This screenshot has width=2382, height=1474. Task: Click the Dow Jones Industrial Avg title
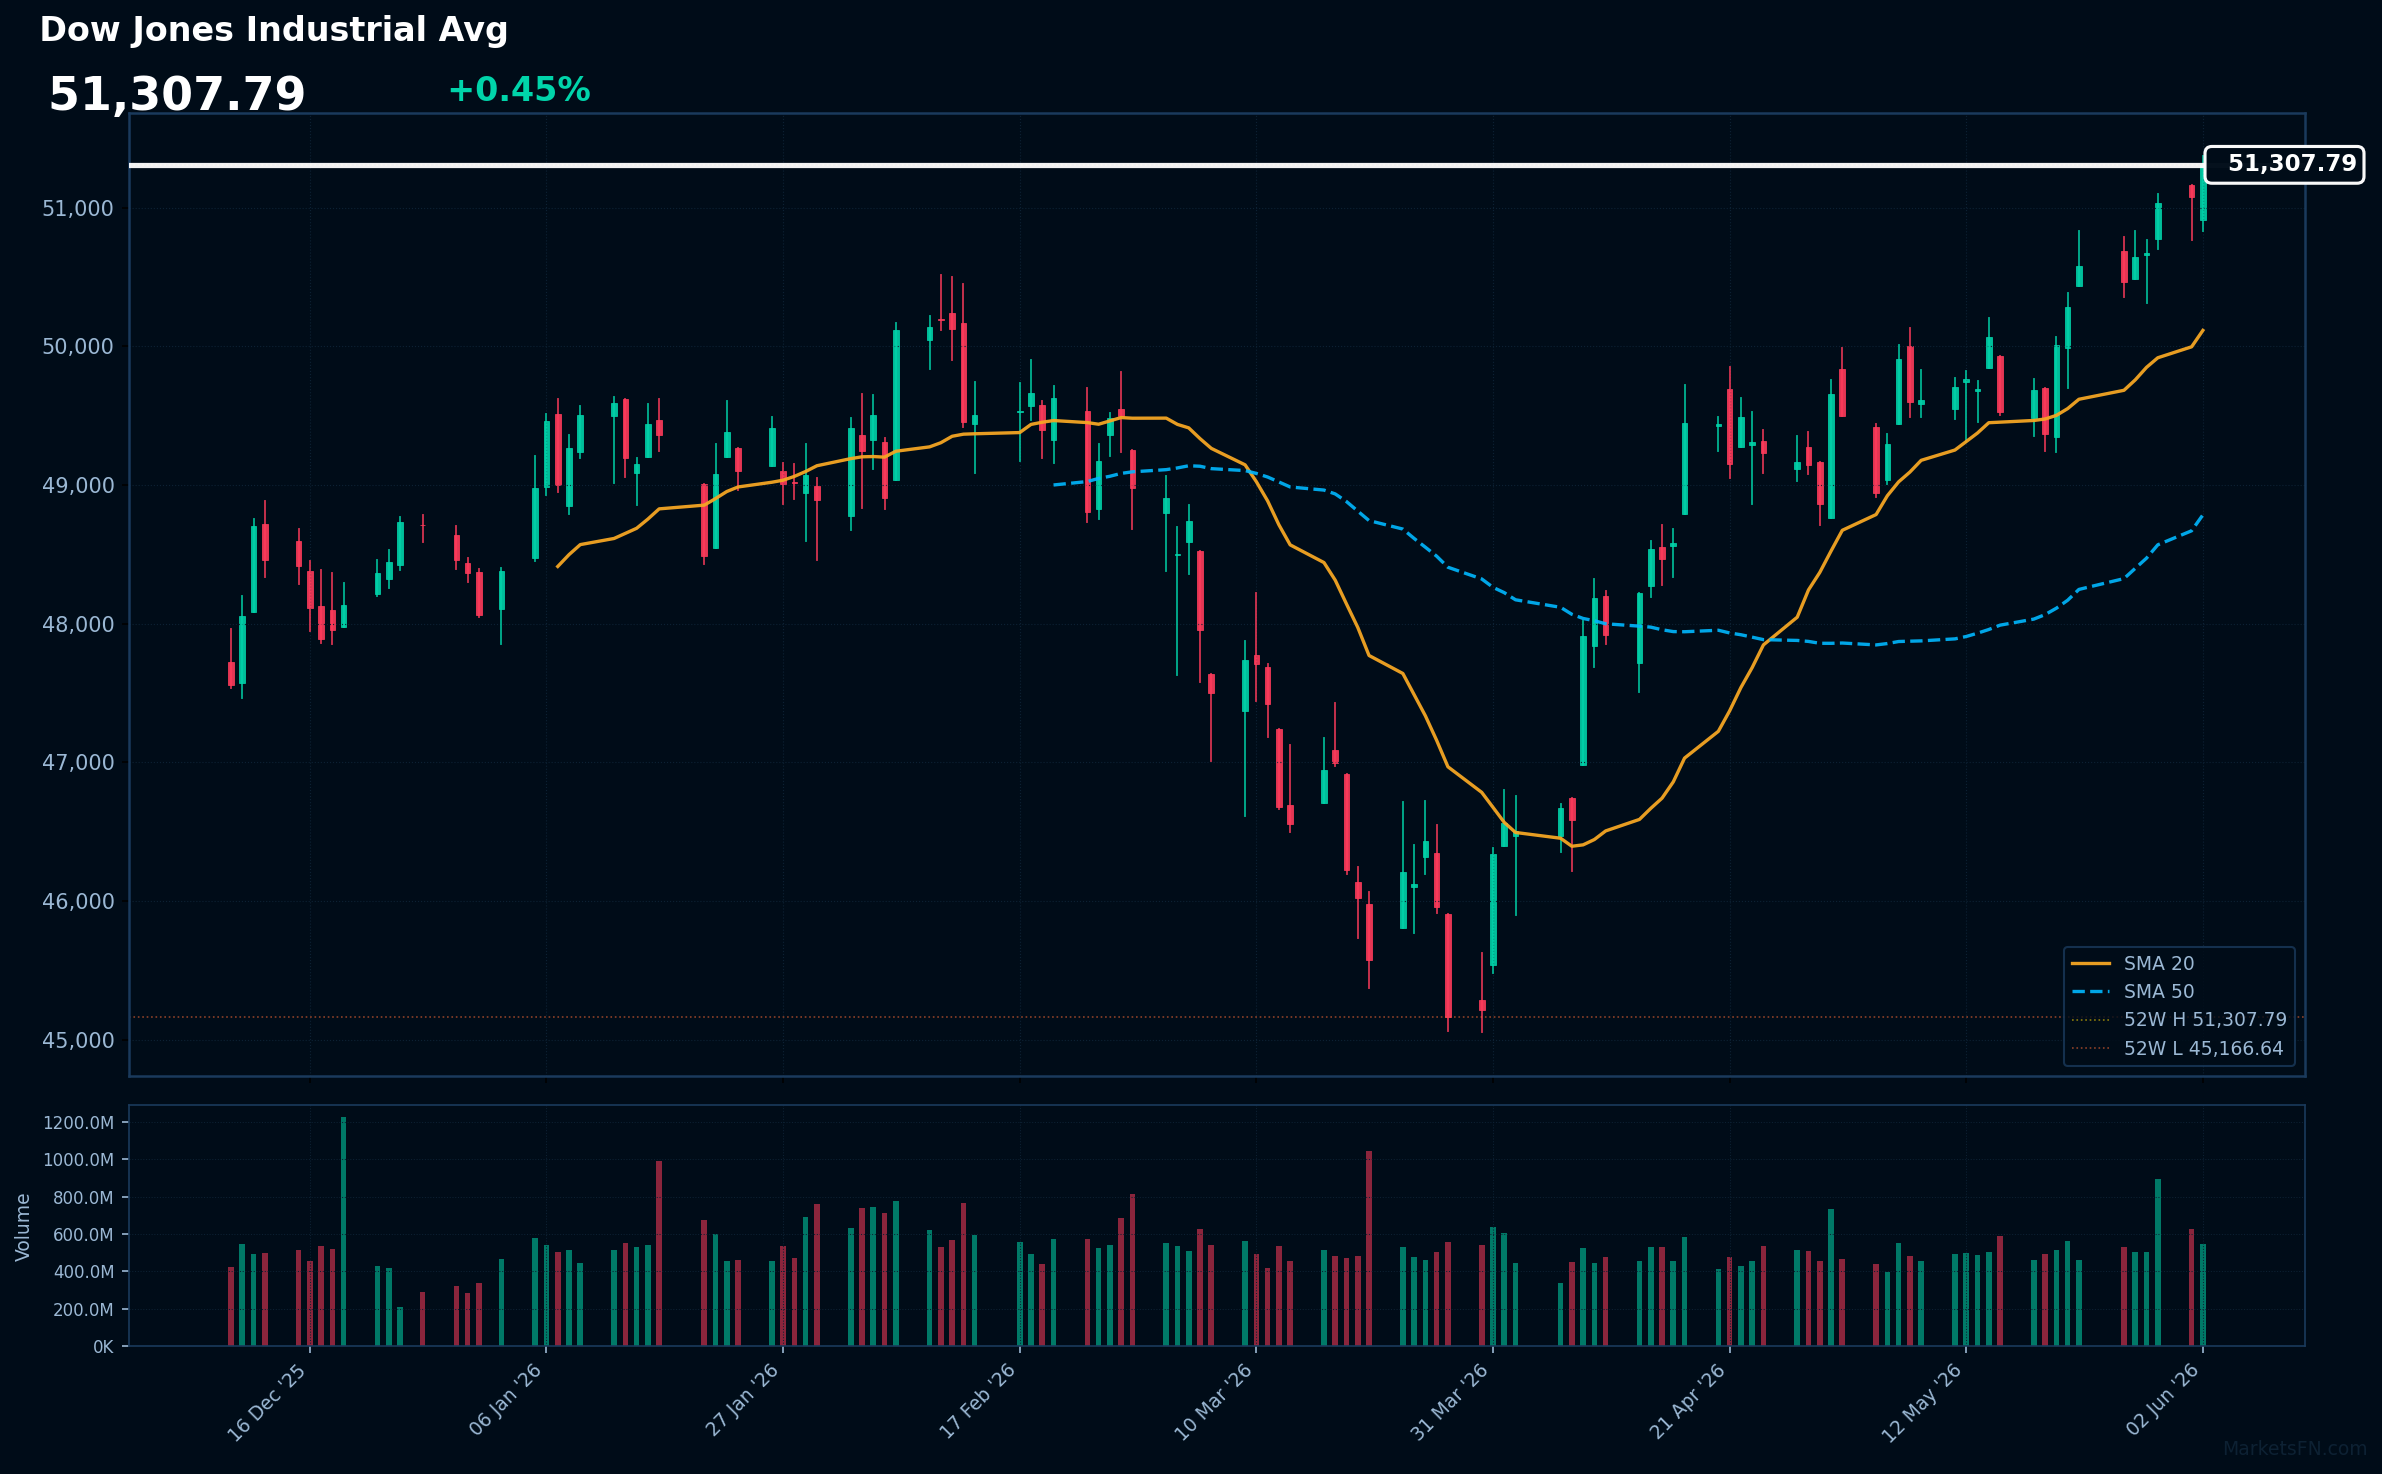pos(274,31)
